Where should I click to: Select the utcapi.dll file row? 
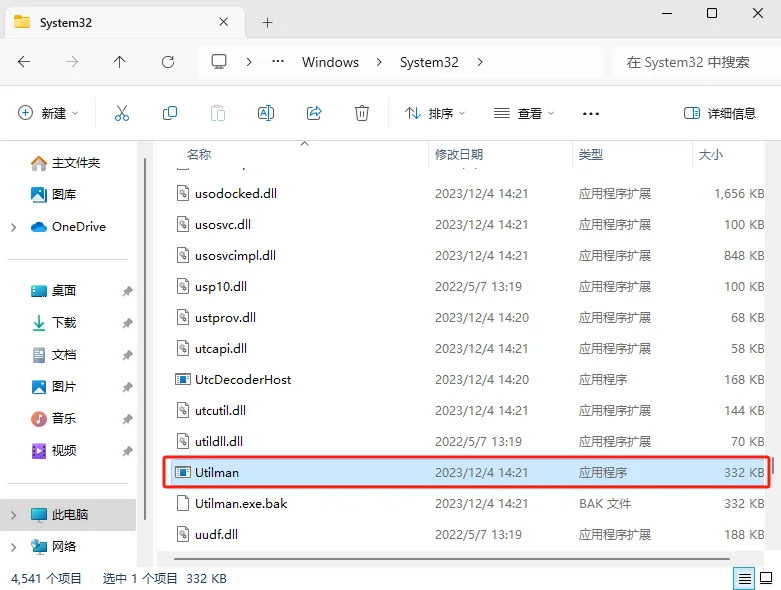click(467, 349)
